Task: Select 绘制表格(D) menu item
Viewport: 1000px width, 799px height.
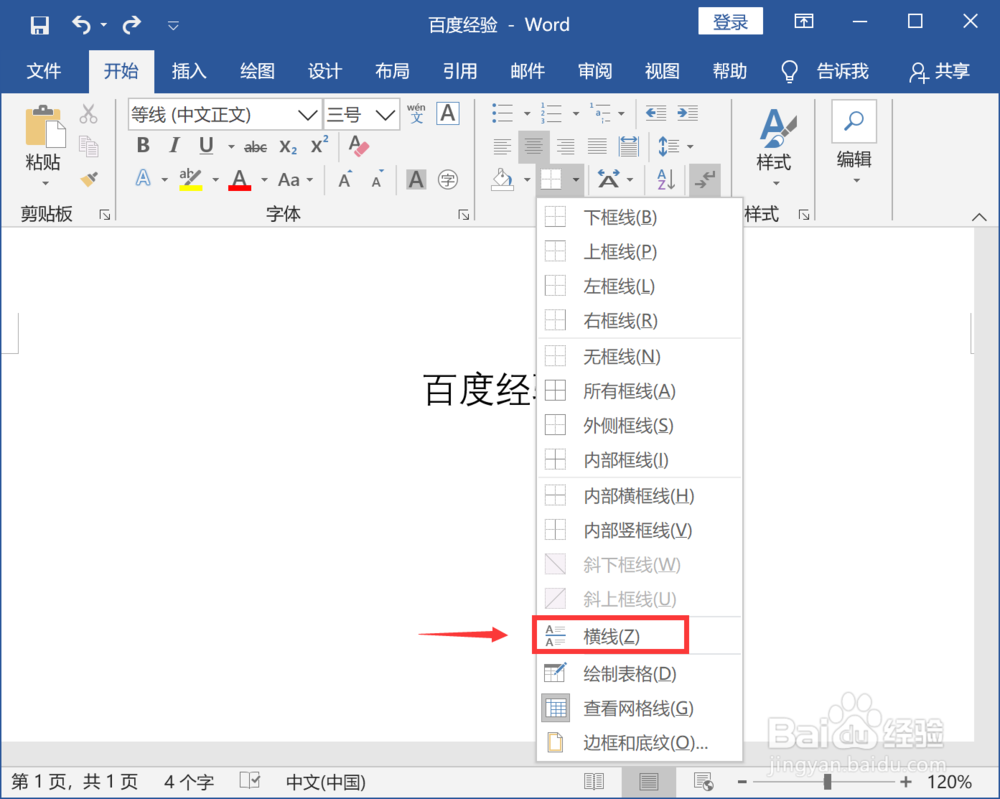Action: [x=640, y=673]
